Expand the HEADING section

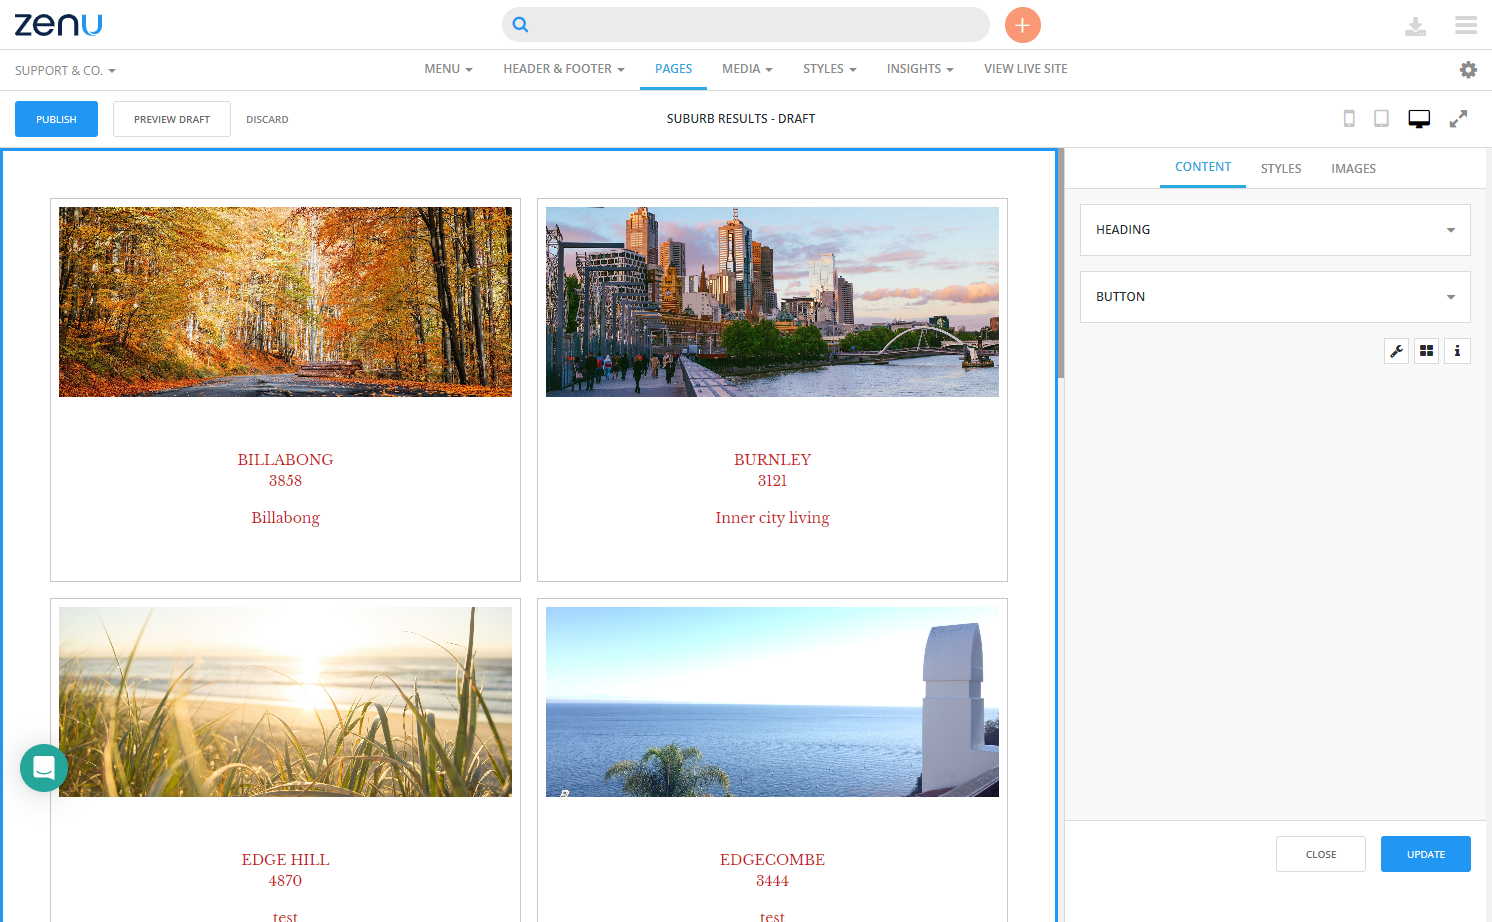pos(1275,230)
